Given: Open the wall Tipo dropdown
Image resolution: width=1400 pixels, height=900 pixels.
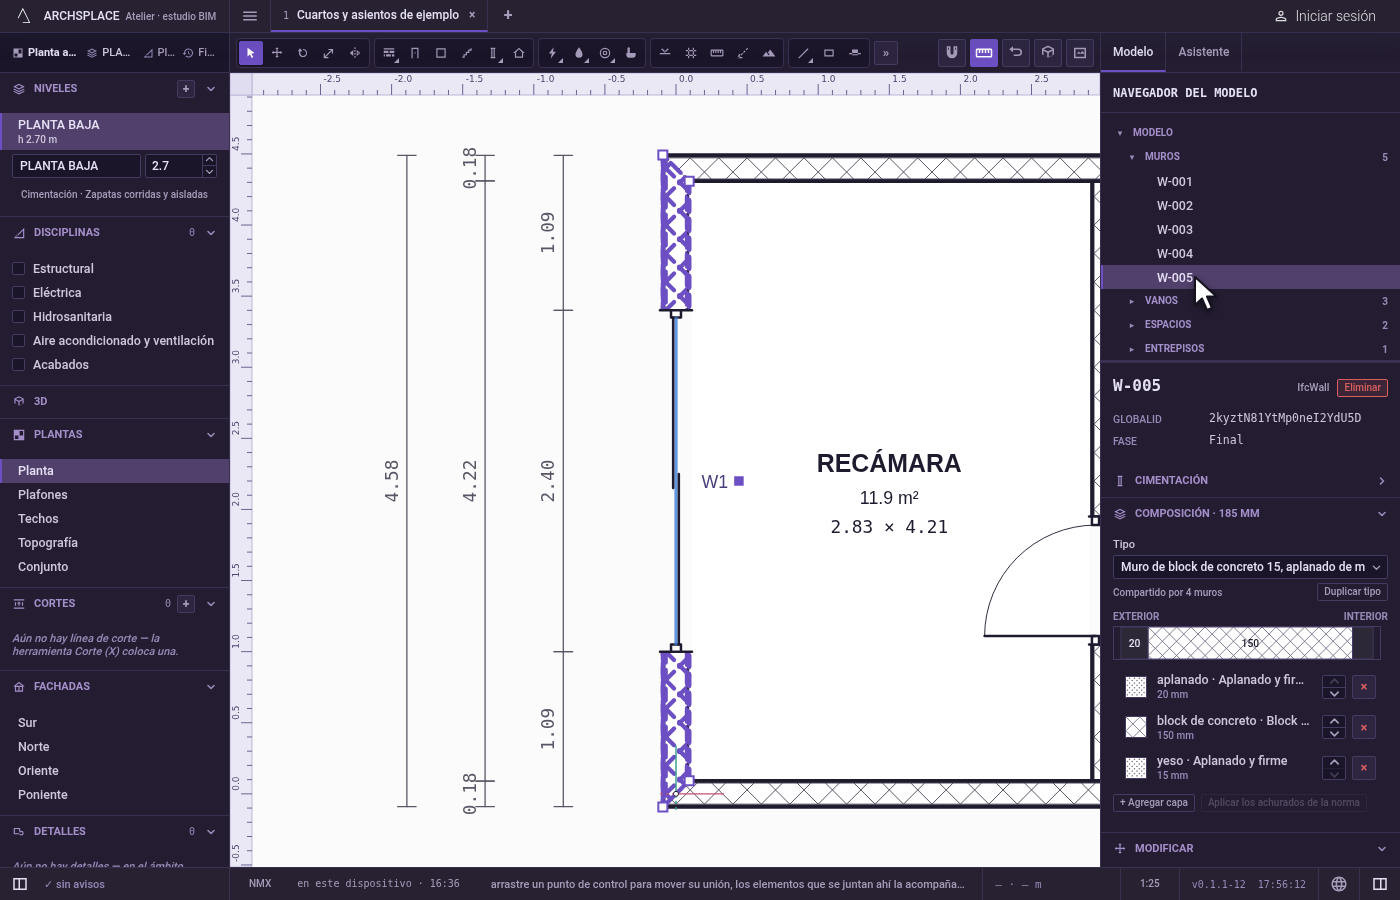Looking at the screenshot, I should pyautogui.click(x=1250, y=567).
